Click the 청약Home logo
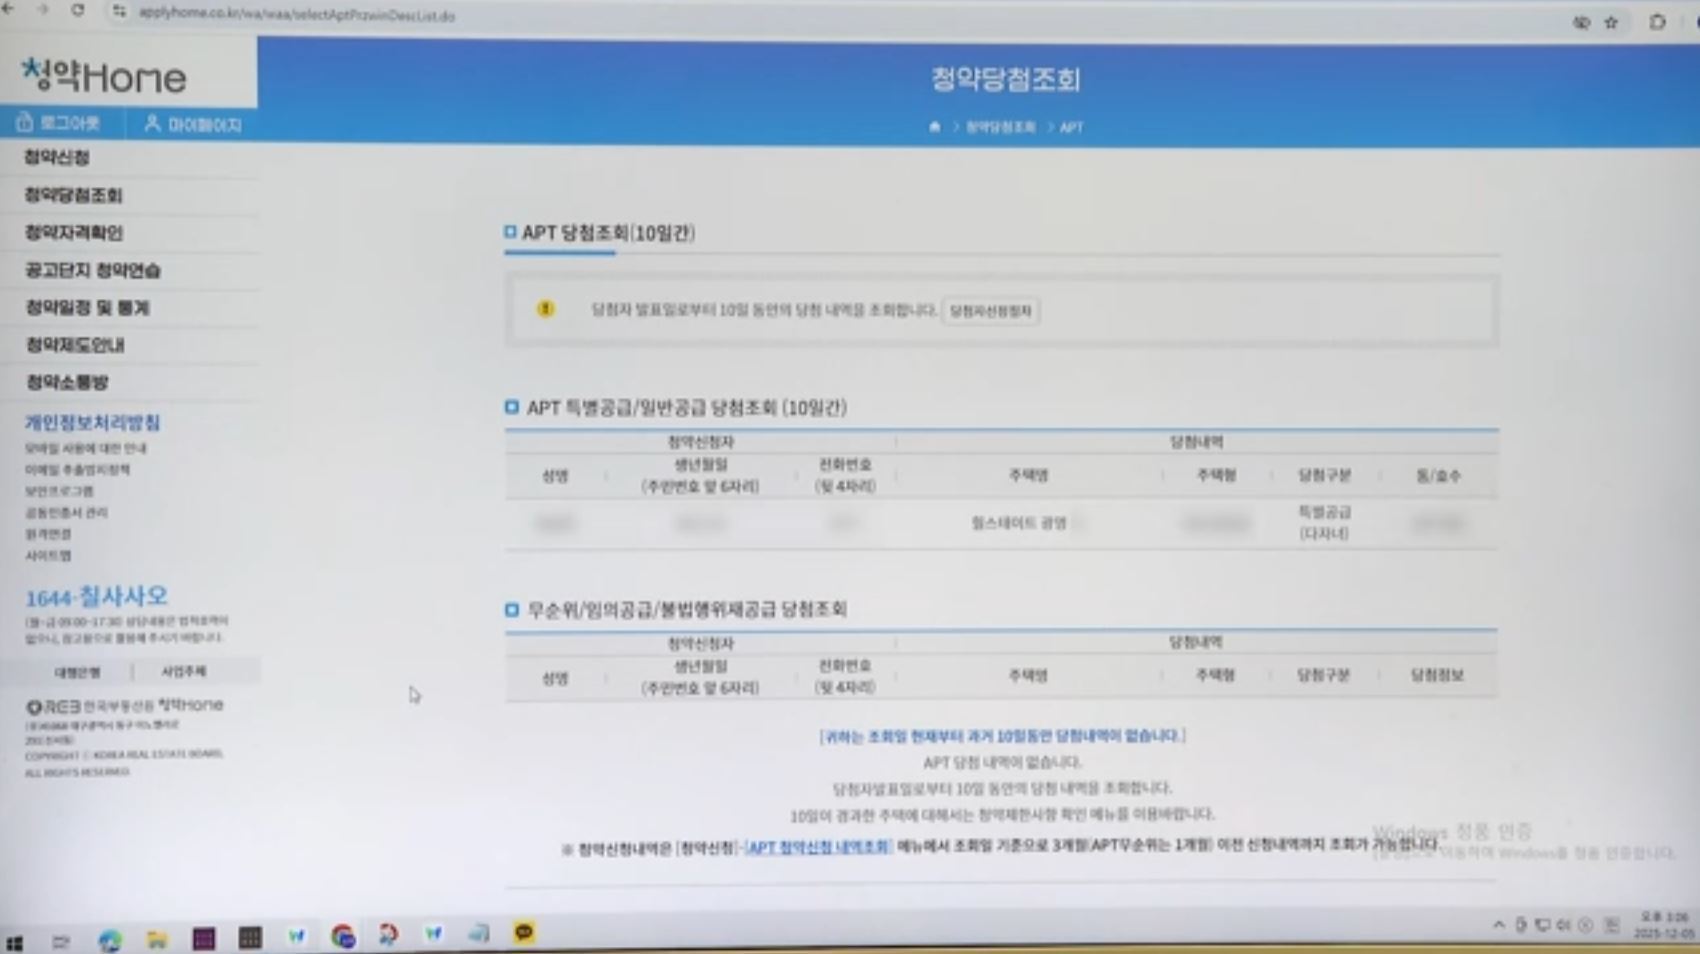The width and height of the screenshot is (1700, 954). click(104, 75)
